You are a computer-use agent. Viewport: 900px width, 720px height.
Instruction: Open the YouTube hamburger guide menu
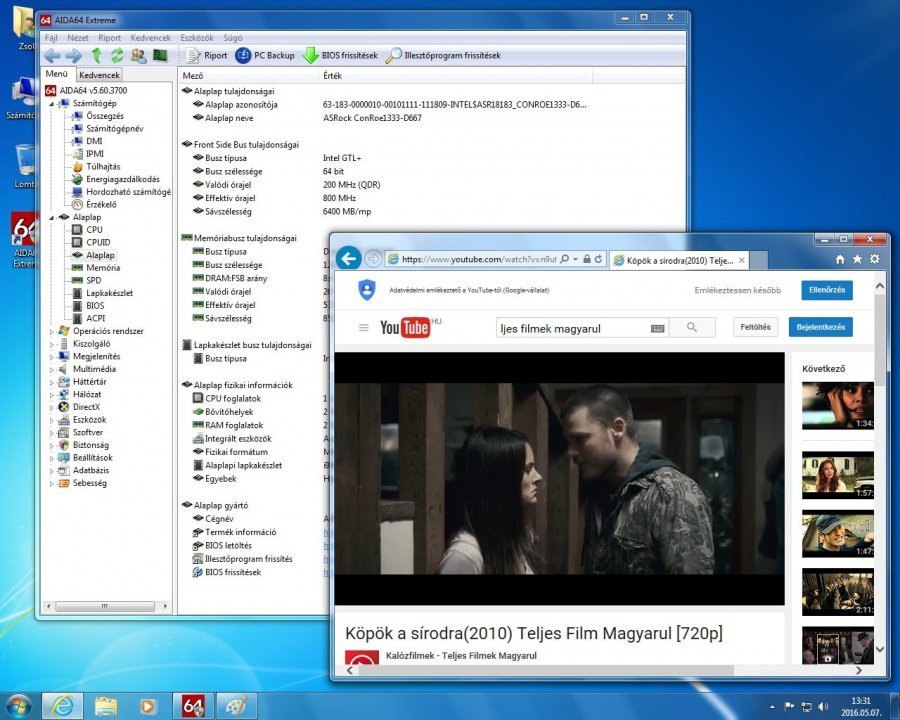pyautogui.click(x=363, y=327)
